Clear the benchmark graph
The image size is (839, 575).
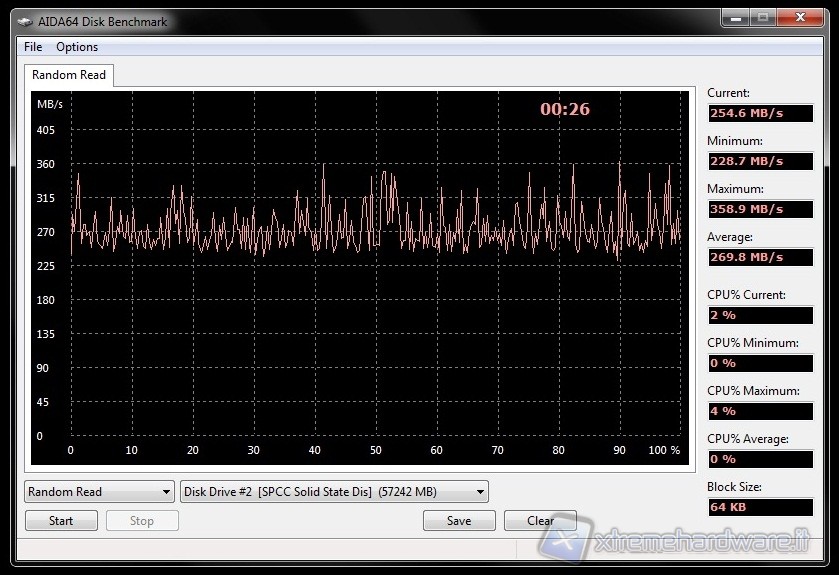[540, 521]
